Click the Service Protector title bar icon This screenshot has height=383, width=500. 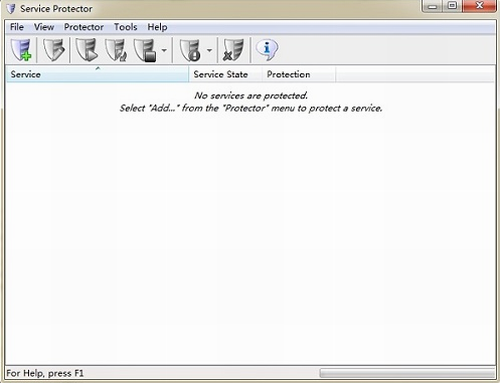tap(11, 9)
